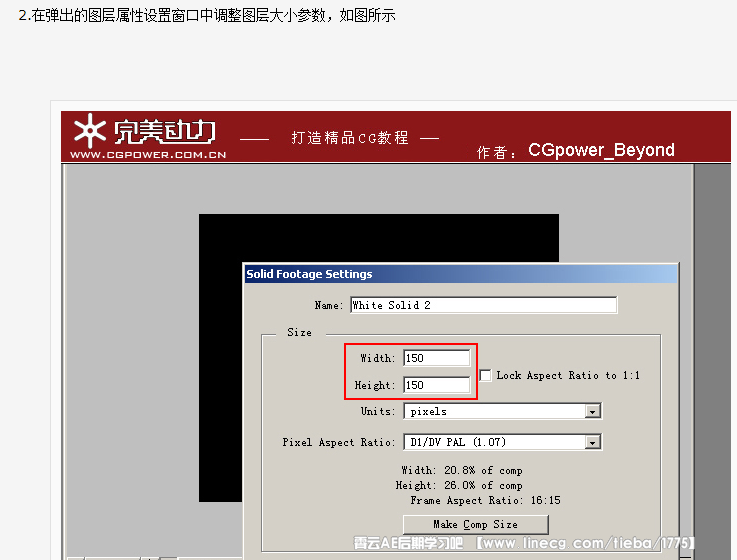This screenshot has height=560, width=737.
Task: Click the author name CGpower_Beyond
Action: 601,150
